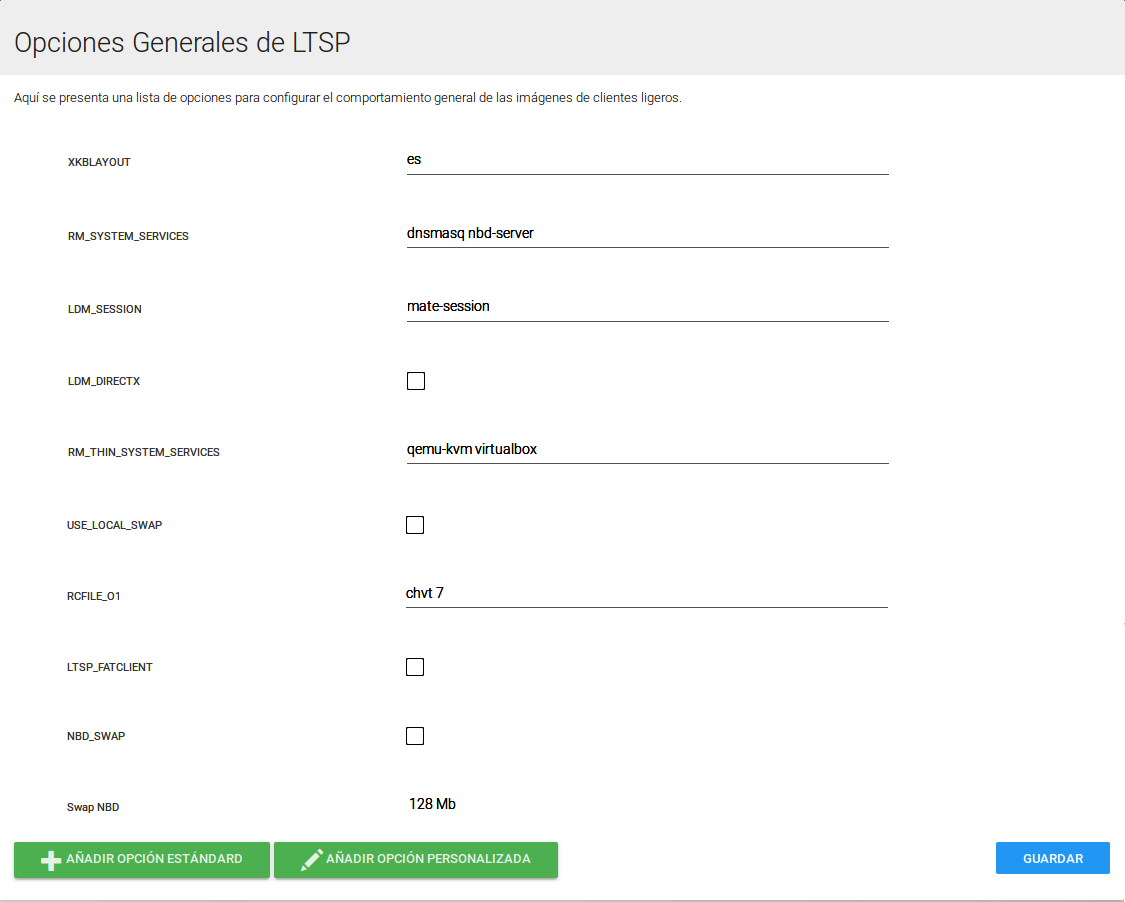Click the 'Añadir opción estándar' button text

tap(154, 859)
